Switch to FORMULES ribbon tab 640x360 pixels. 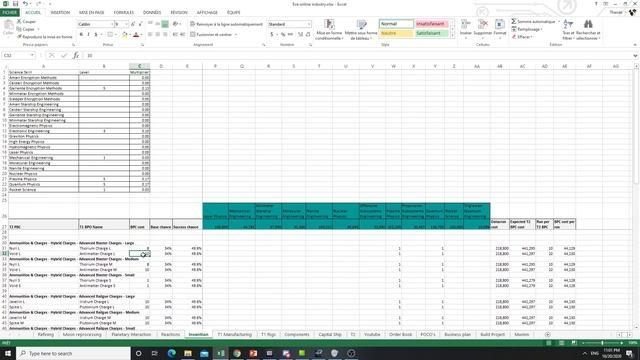point(124,13)
